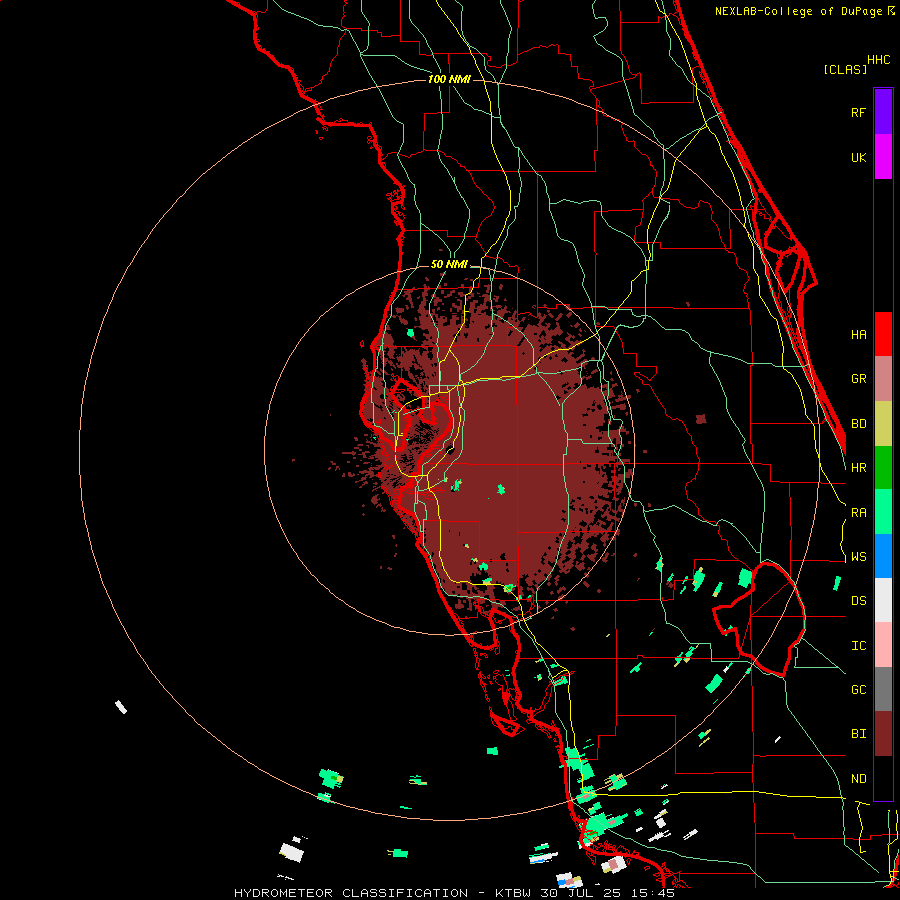The image size is (900, 900).
Task: Click the 'GC' legend label
Action: (858, 690)
